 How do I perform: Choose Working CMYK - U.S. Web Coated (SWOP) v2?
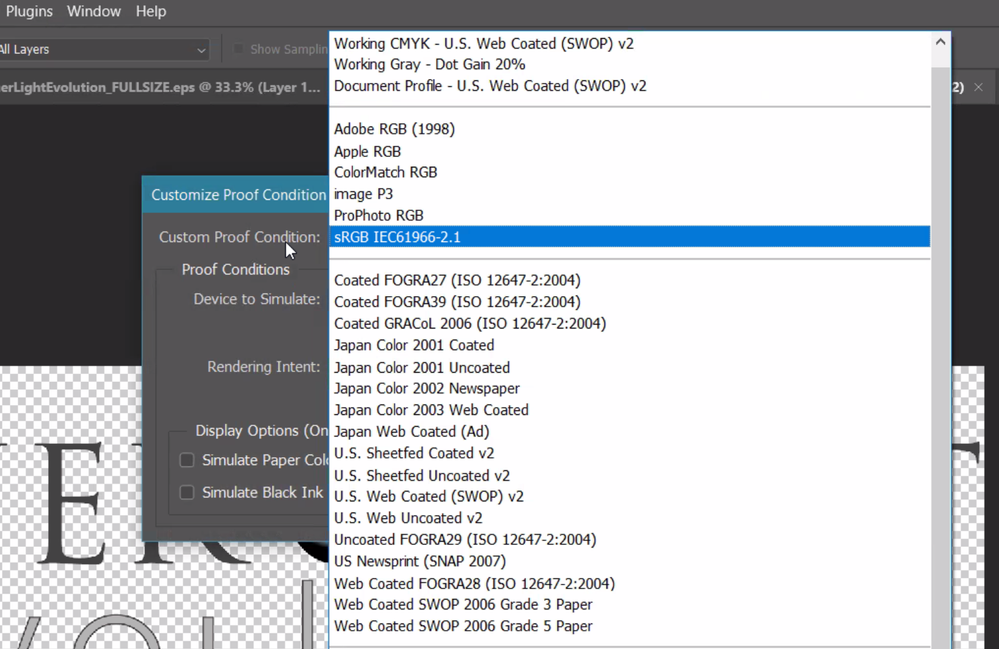click(x=483, y=43)
